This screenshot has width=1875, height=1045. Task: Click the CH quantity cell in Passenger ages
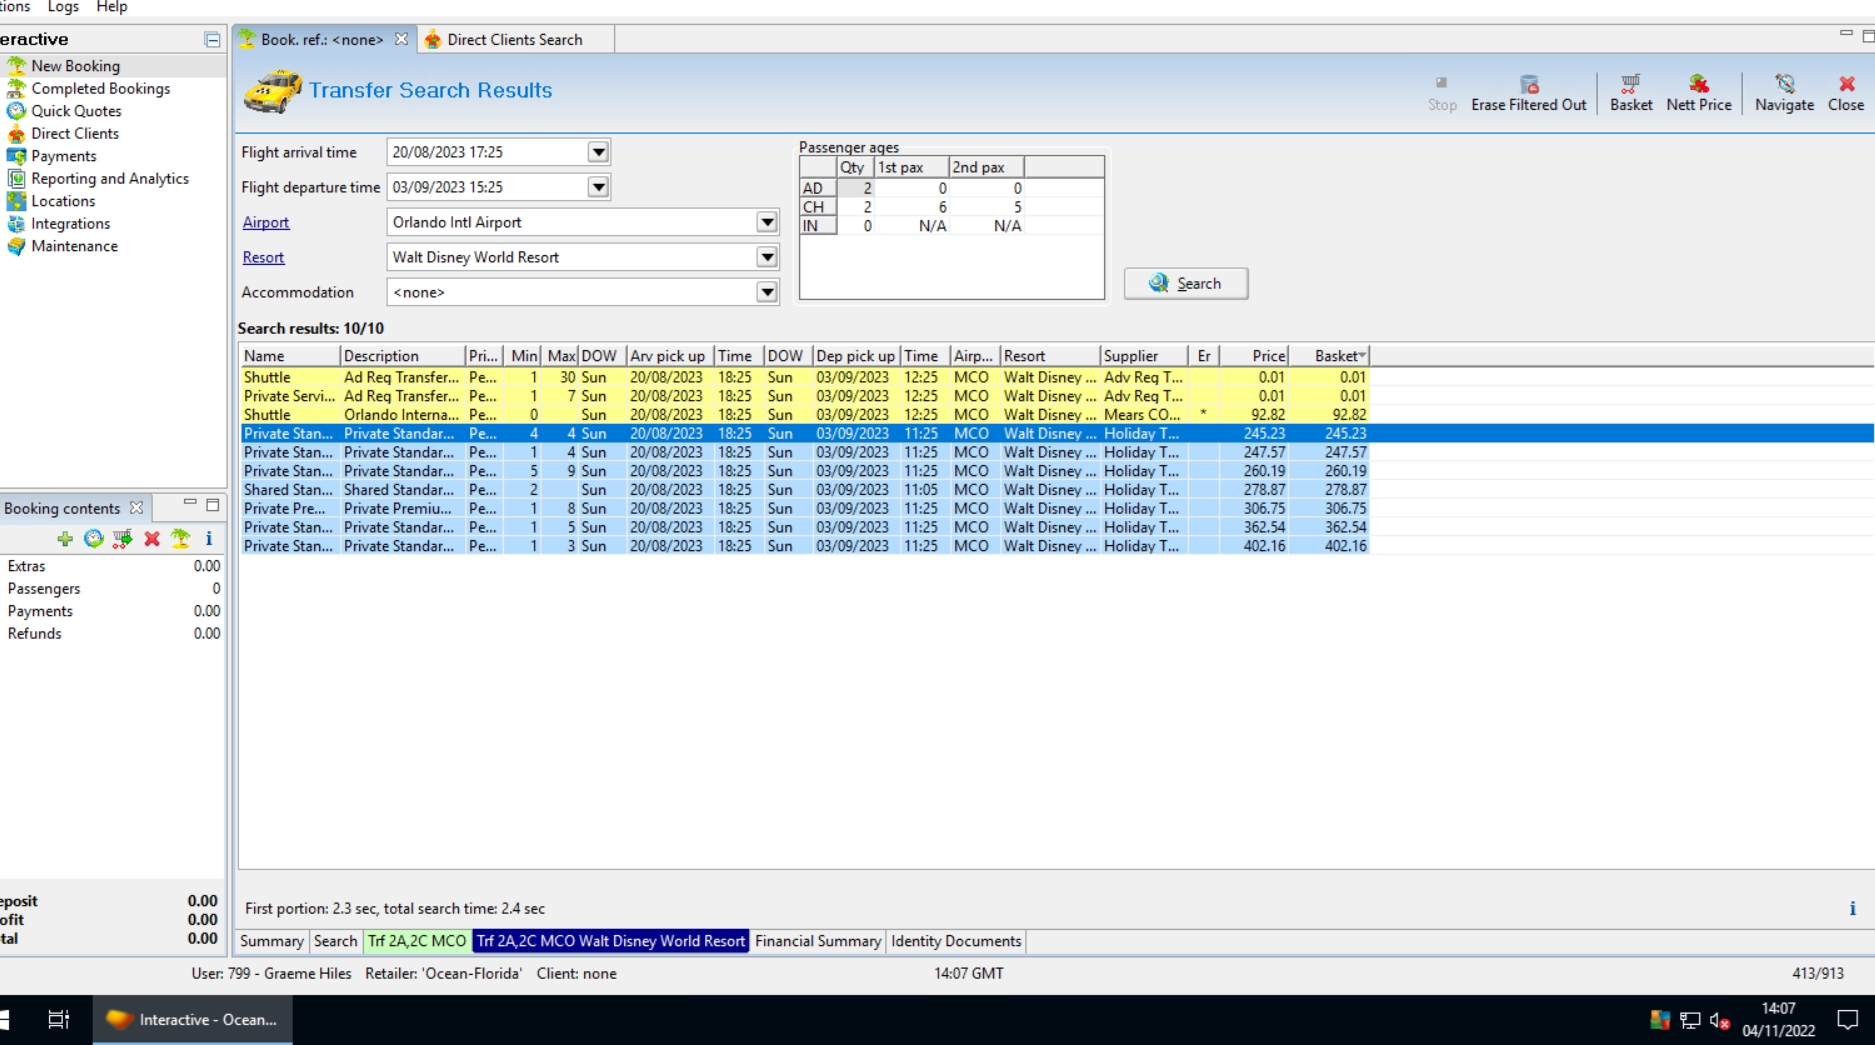coord(855,207)
